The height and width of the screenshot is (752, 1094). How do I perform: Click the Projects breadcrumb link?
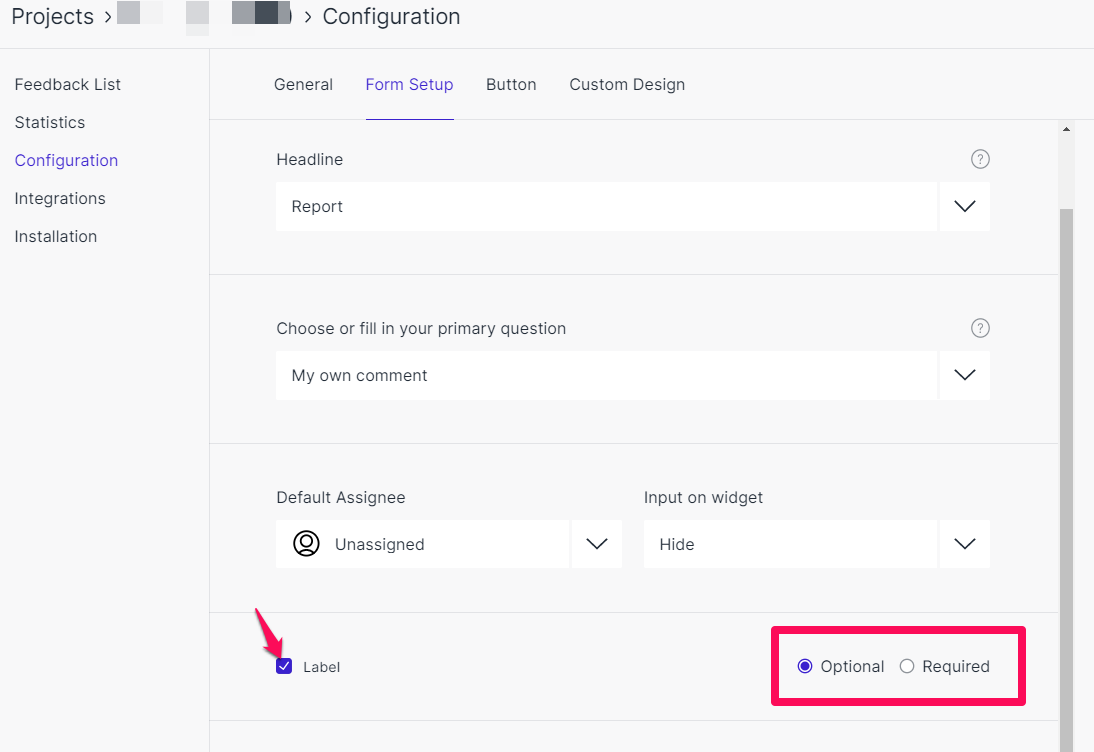53,17
